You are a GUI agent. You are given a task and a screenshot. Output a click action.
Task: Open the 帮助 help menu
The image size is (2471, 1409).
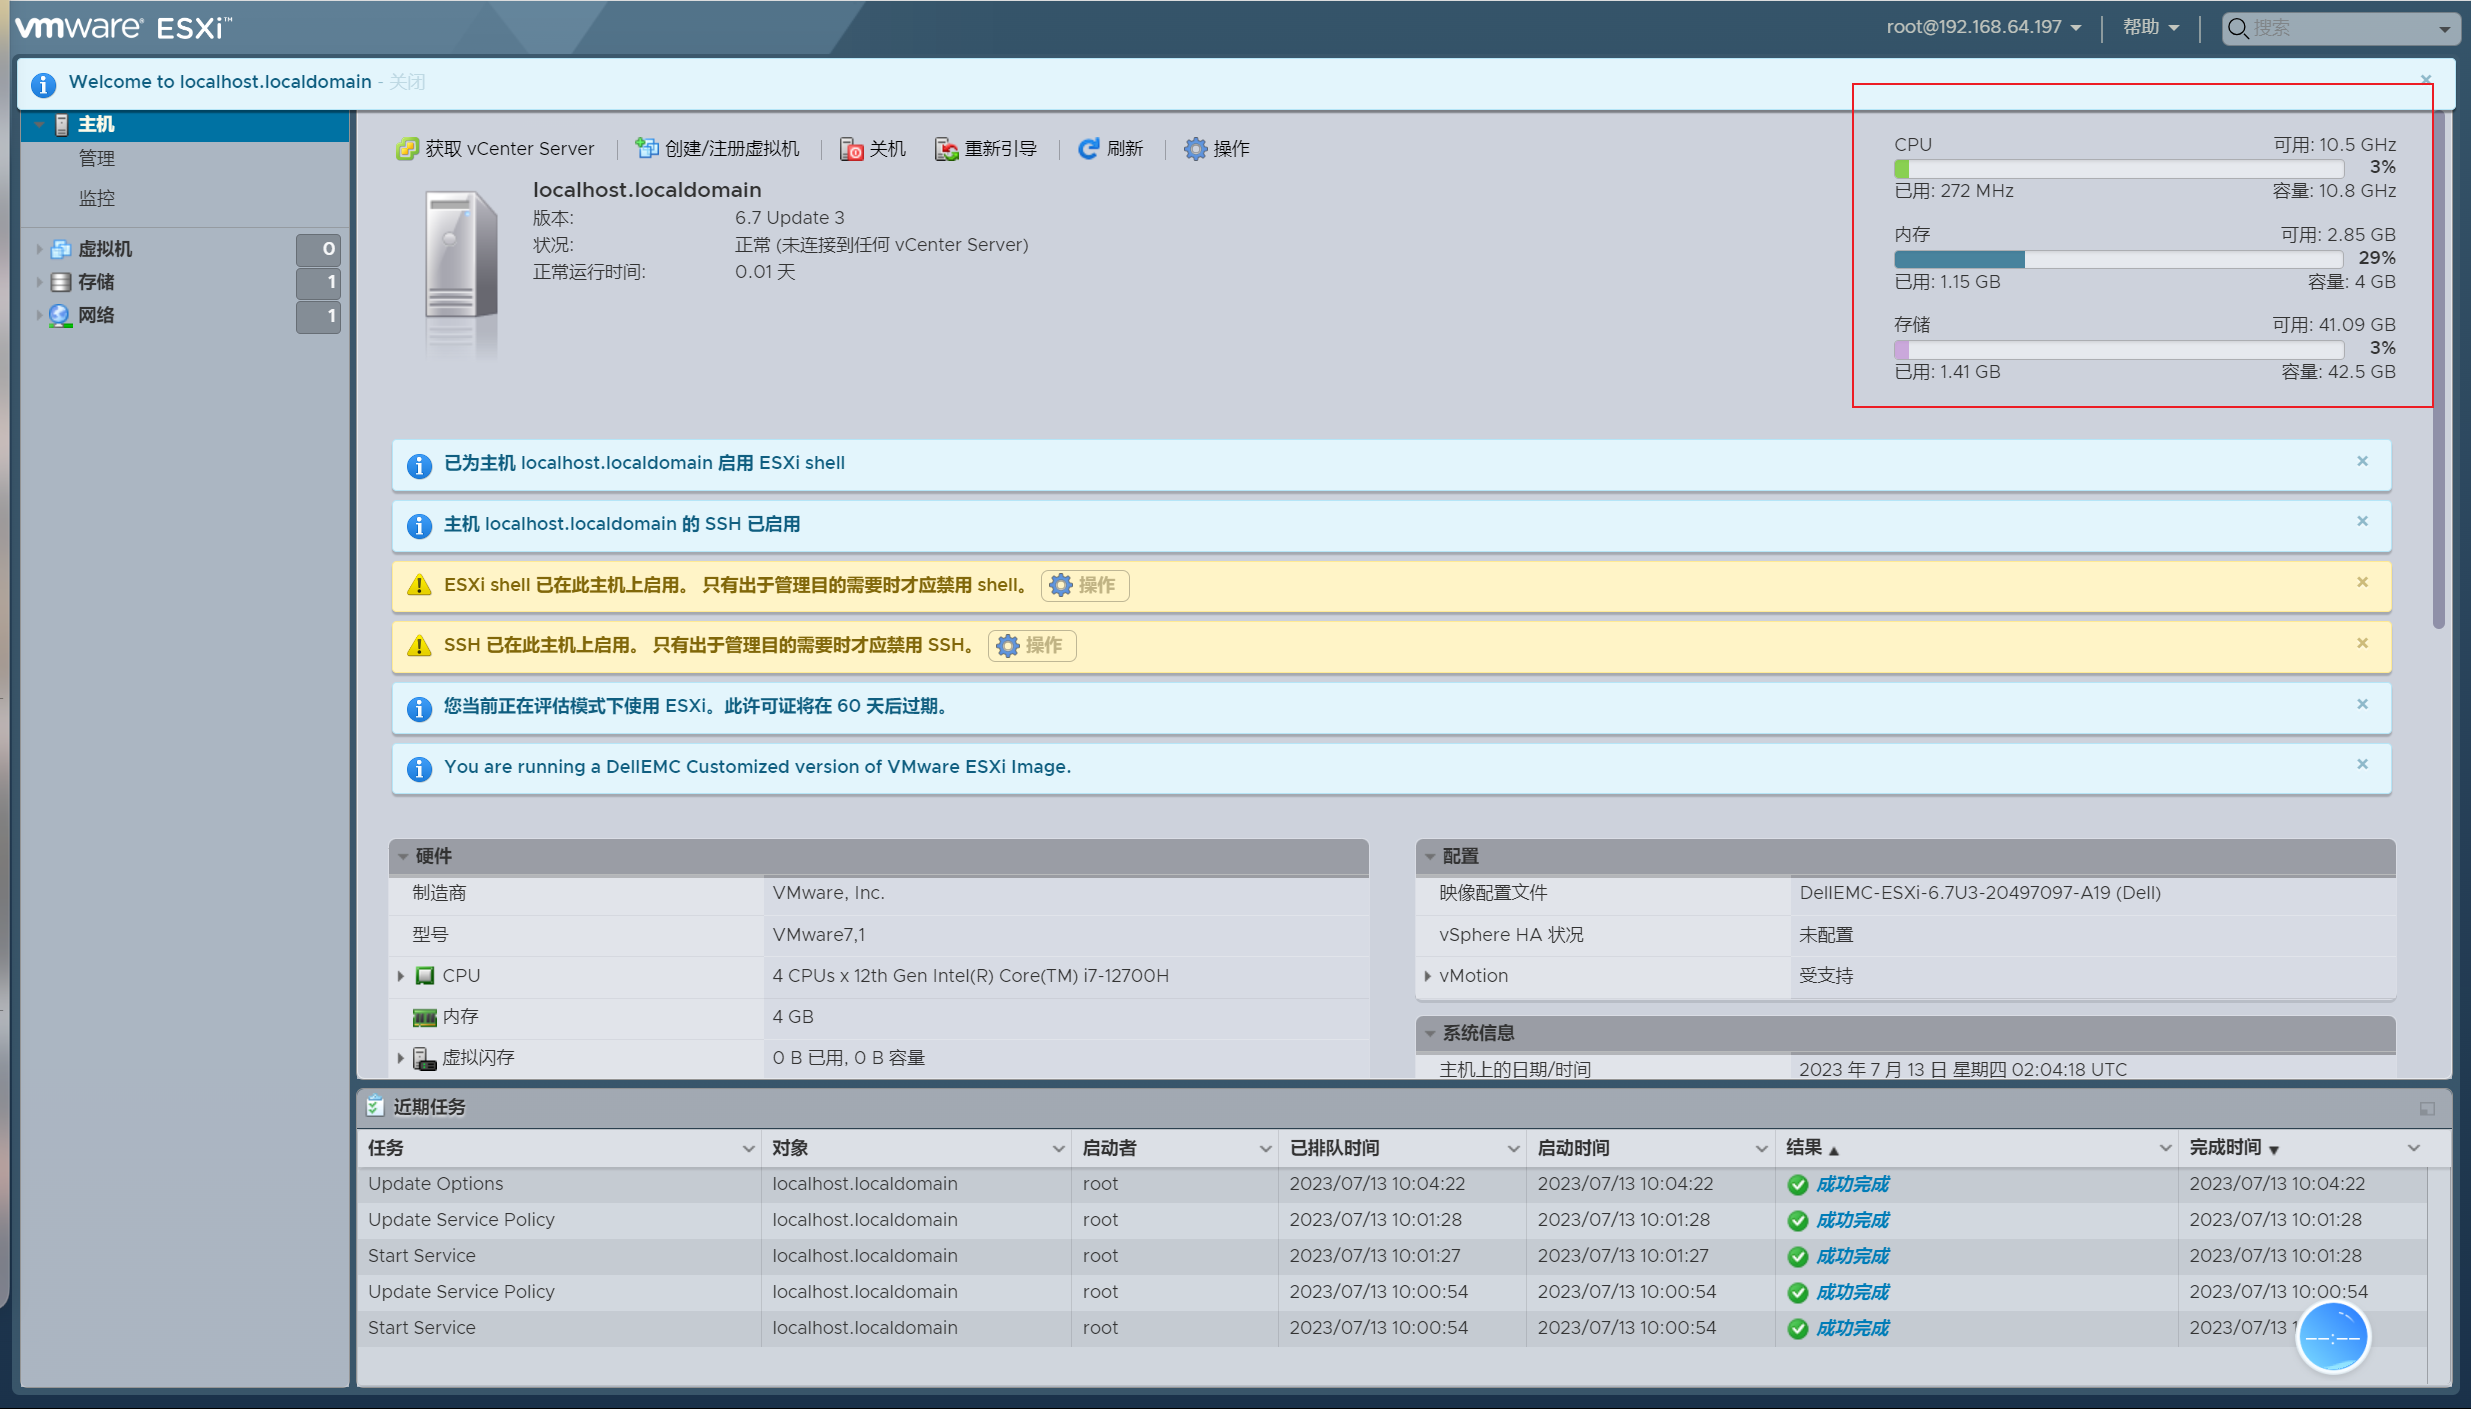(2150, 27)
